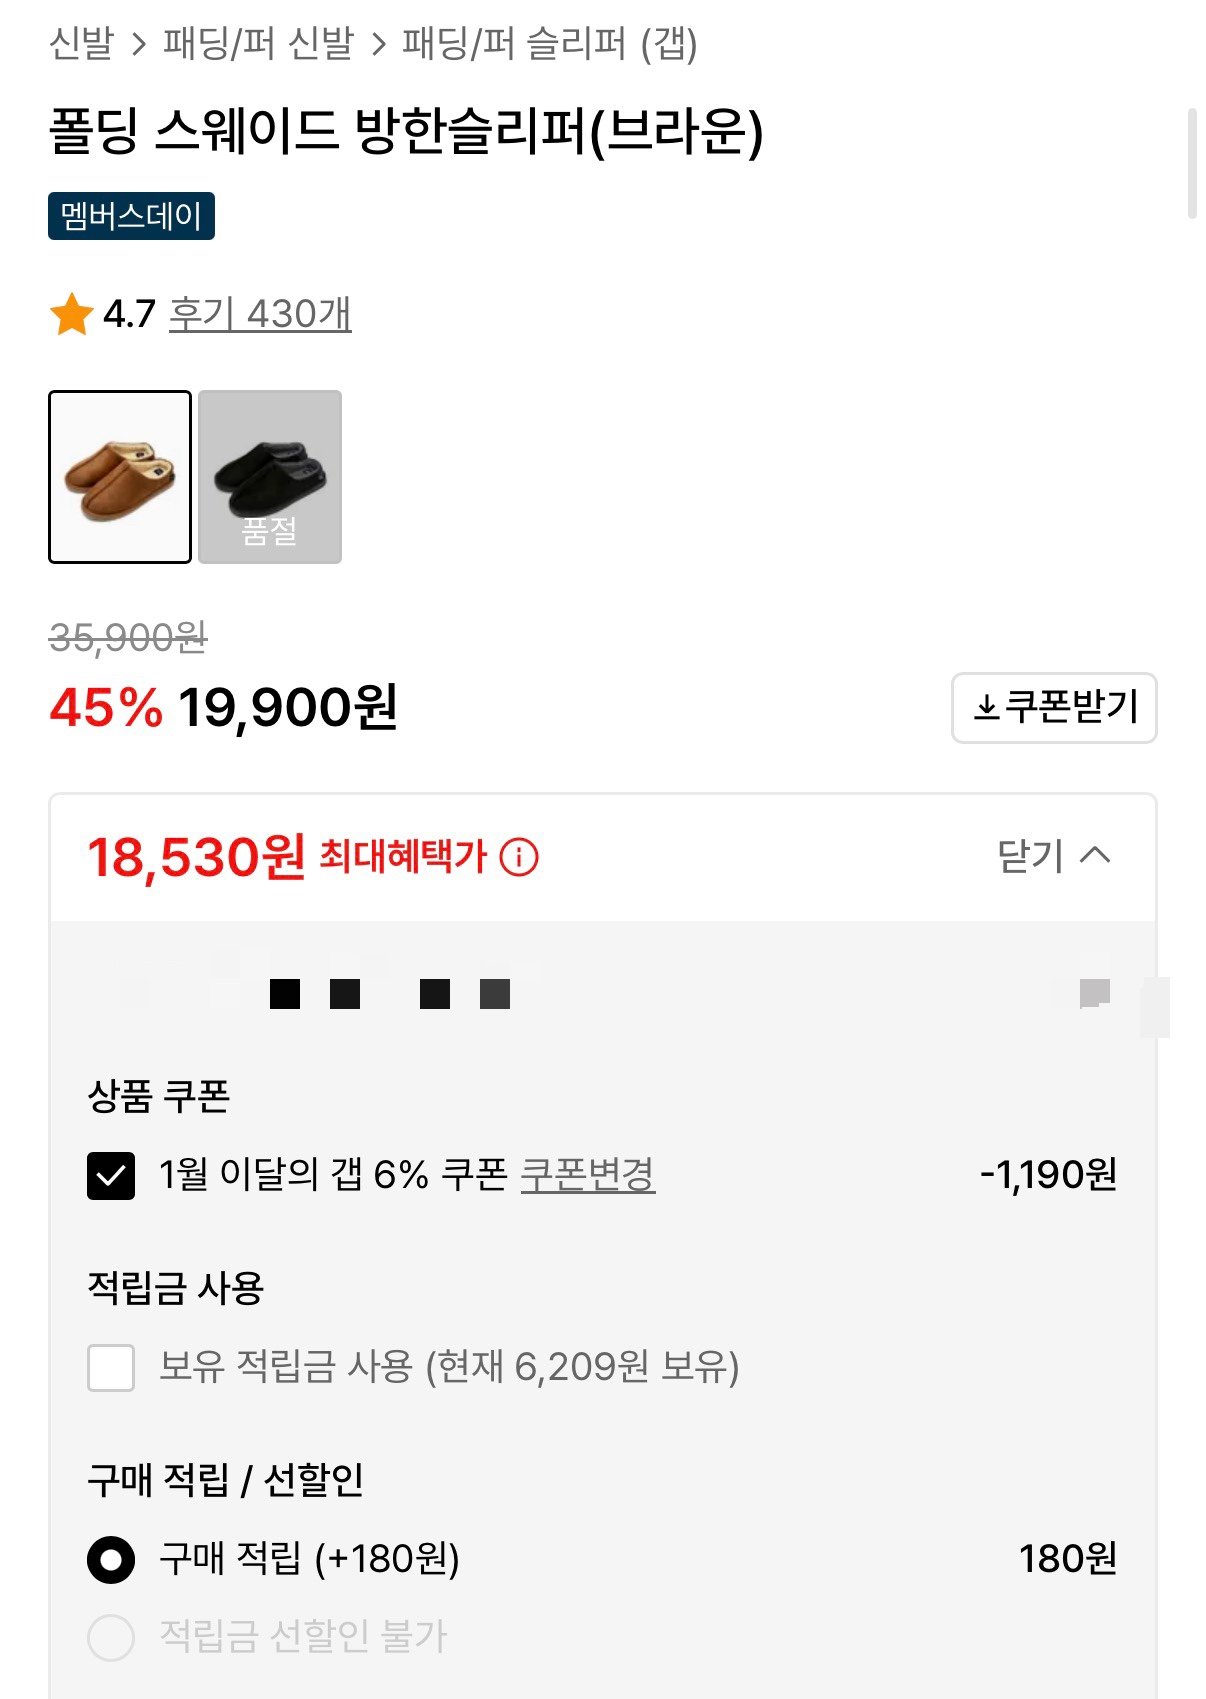Click the small gray speech bubble icon

click(1095, 994)
